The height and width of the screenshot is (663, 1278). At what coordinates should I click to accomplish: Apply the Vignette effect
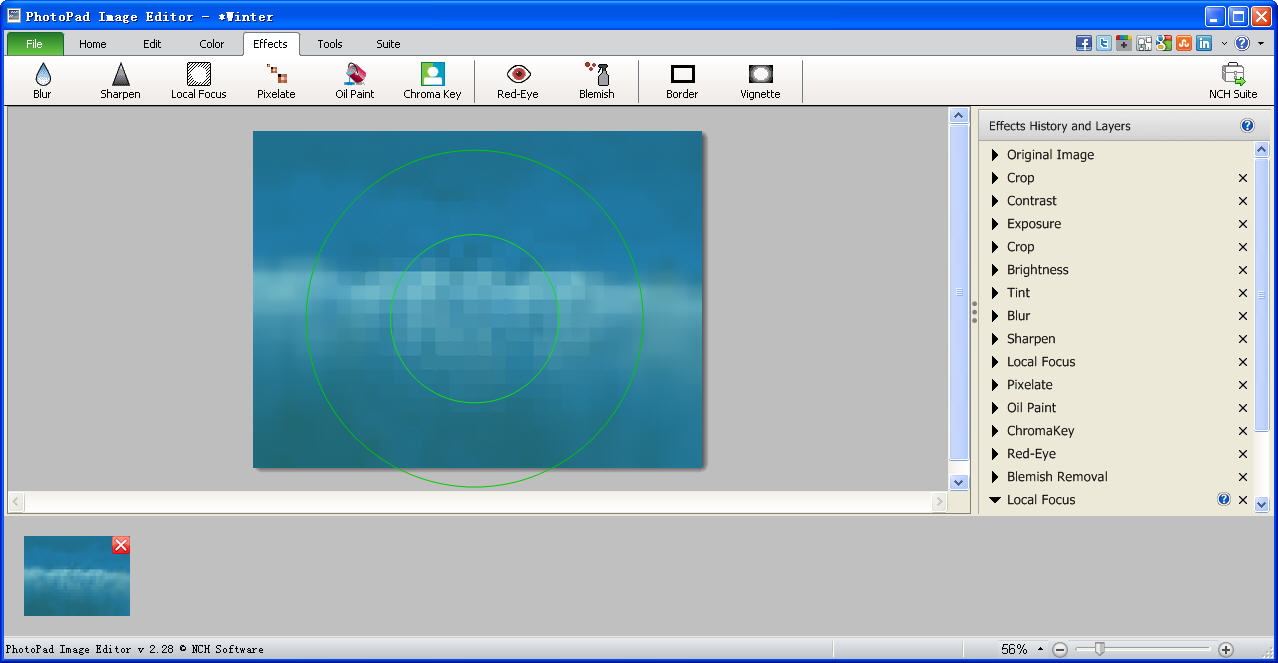point(760,81)
